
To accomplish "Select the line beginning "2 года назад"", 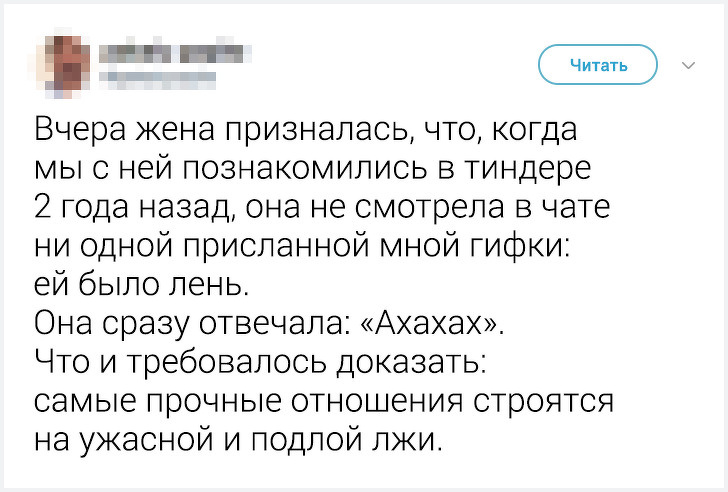I will [x=322, y=207].
